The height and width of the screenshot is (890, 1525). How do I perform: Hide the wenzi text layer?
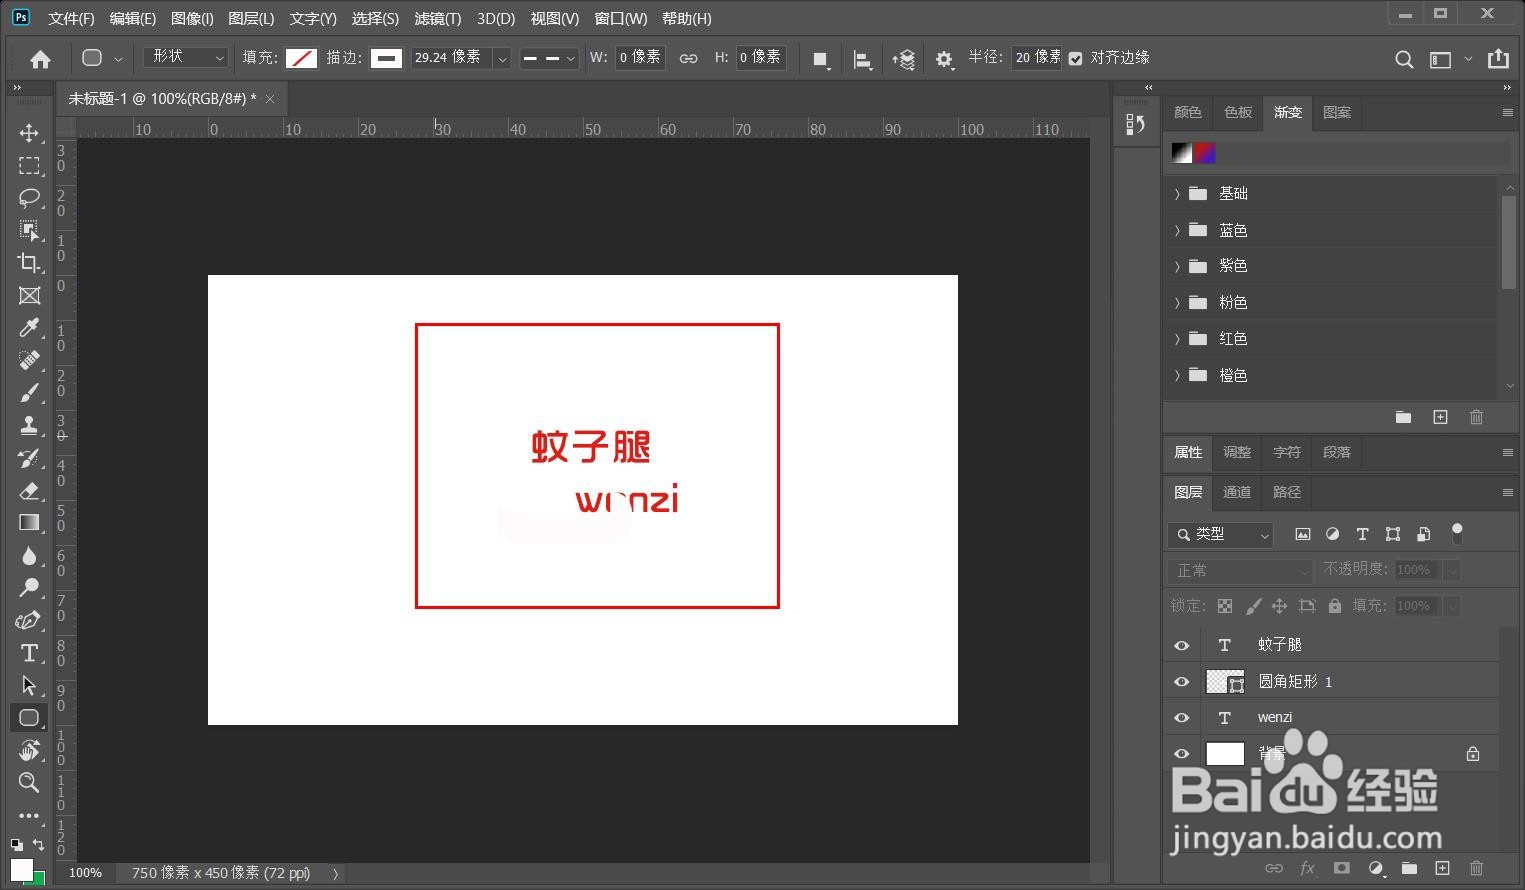pos(1181,717)
